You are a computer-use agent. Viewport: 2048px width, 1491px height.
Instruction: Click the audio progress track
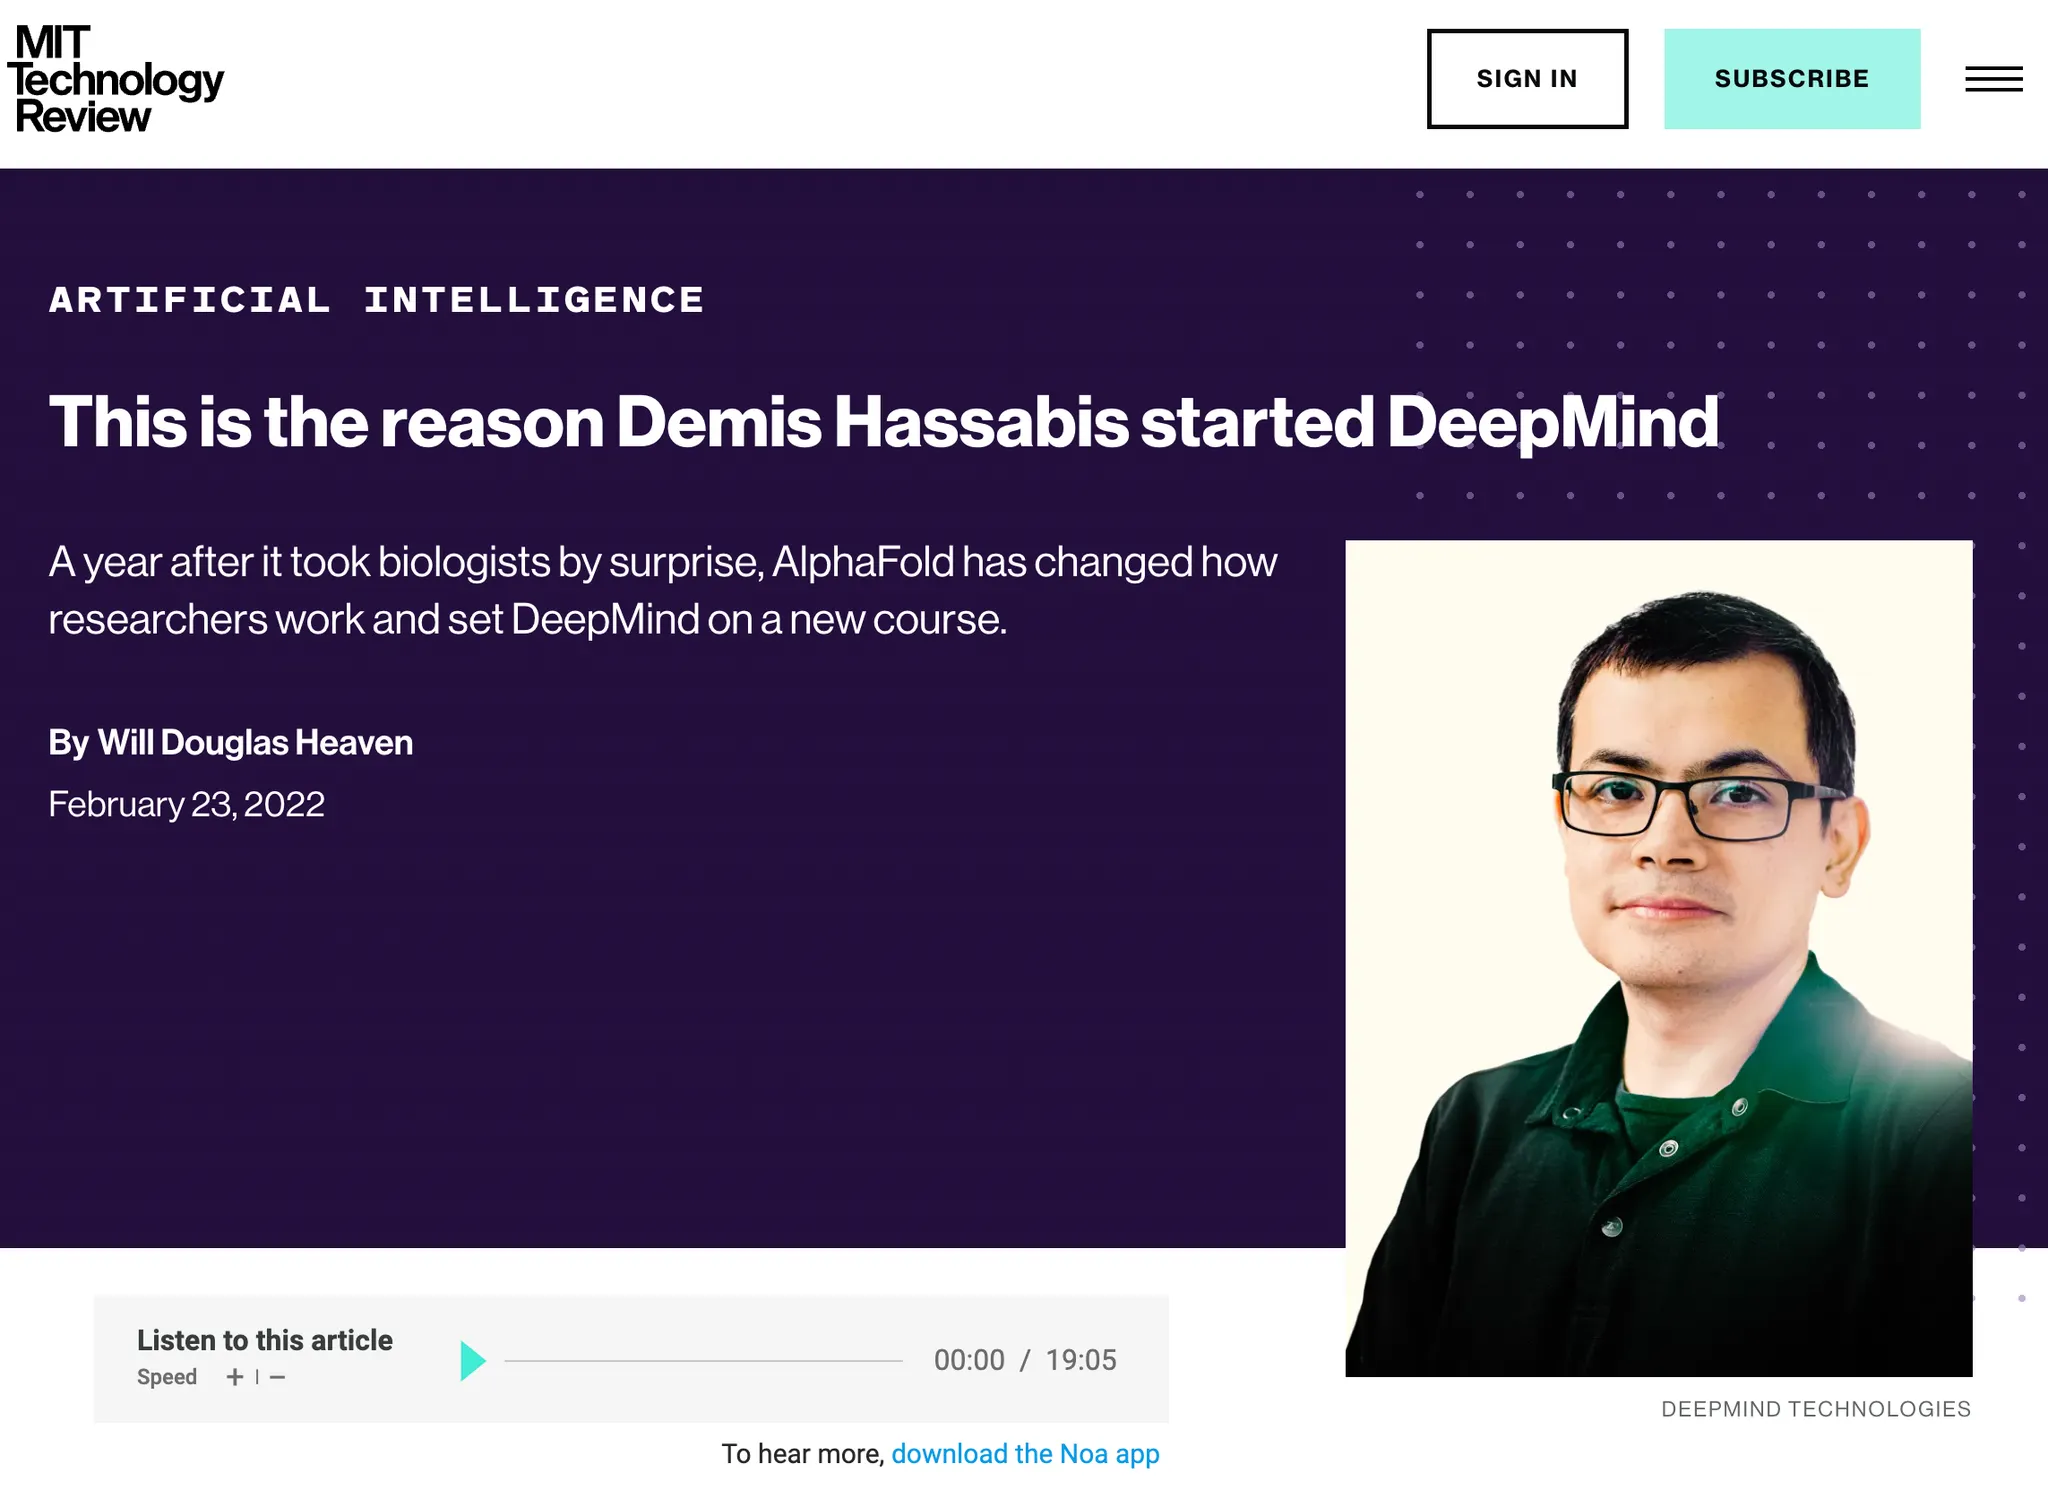[x=703, y=1360]
